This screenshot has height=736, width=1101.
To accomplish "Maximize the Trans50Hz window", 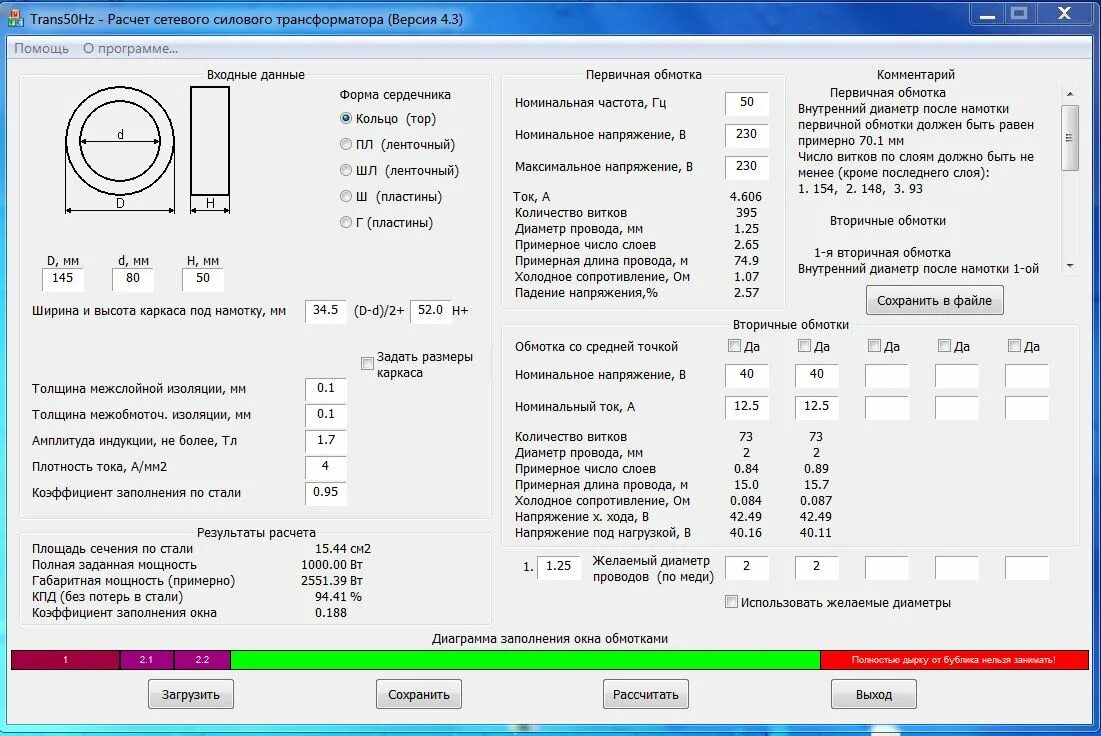I will pyautogui.click(x=1020, y=13).
